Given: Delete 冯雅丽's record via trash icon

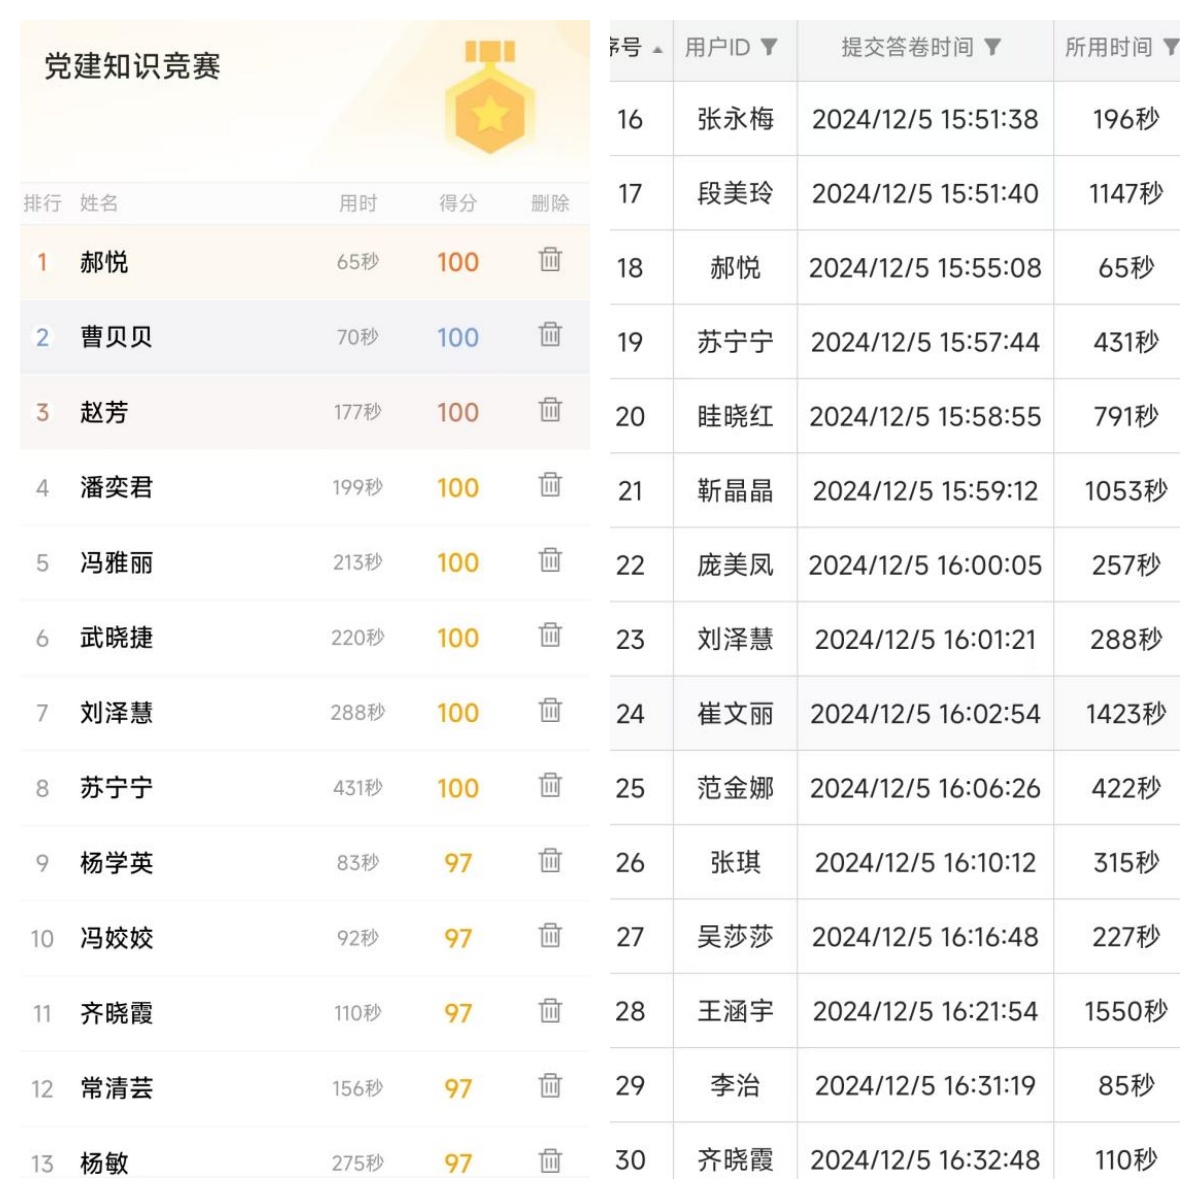Looking at the screenshot, I should coord(550,560).
